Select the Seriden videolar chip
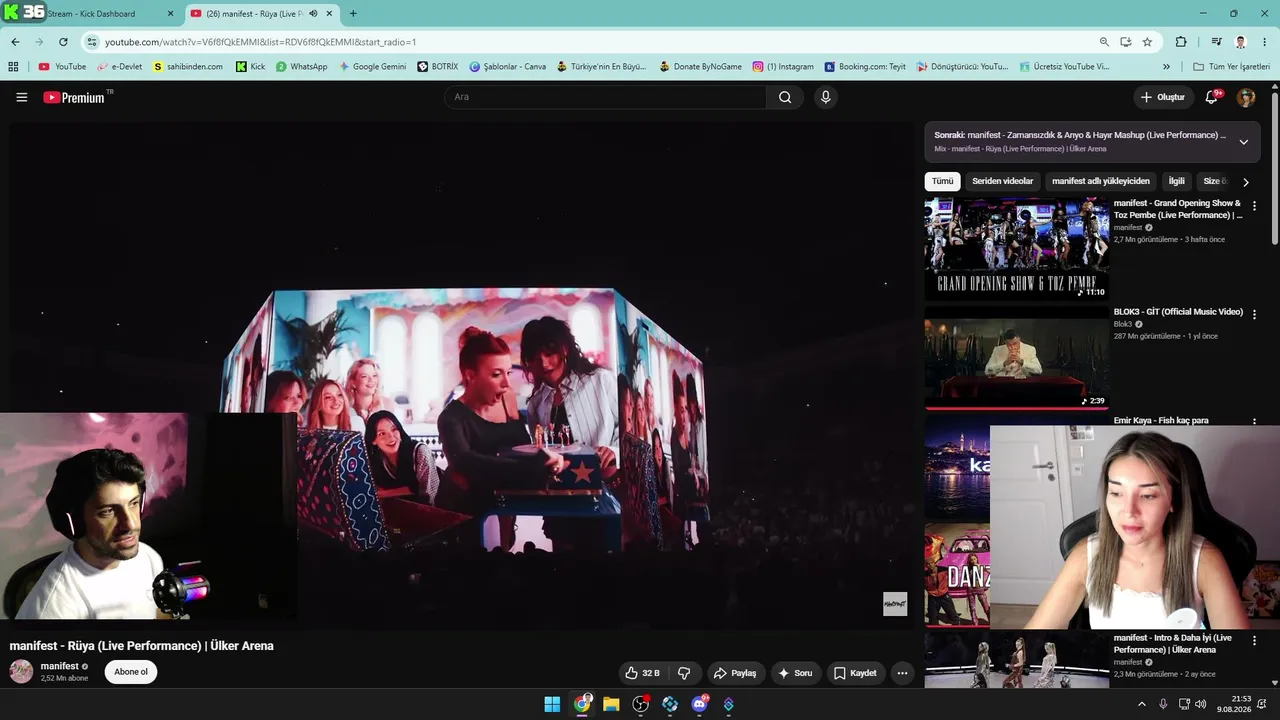Screen dimensions: 1280x720 (x=1002, y=181)
